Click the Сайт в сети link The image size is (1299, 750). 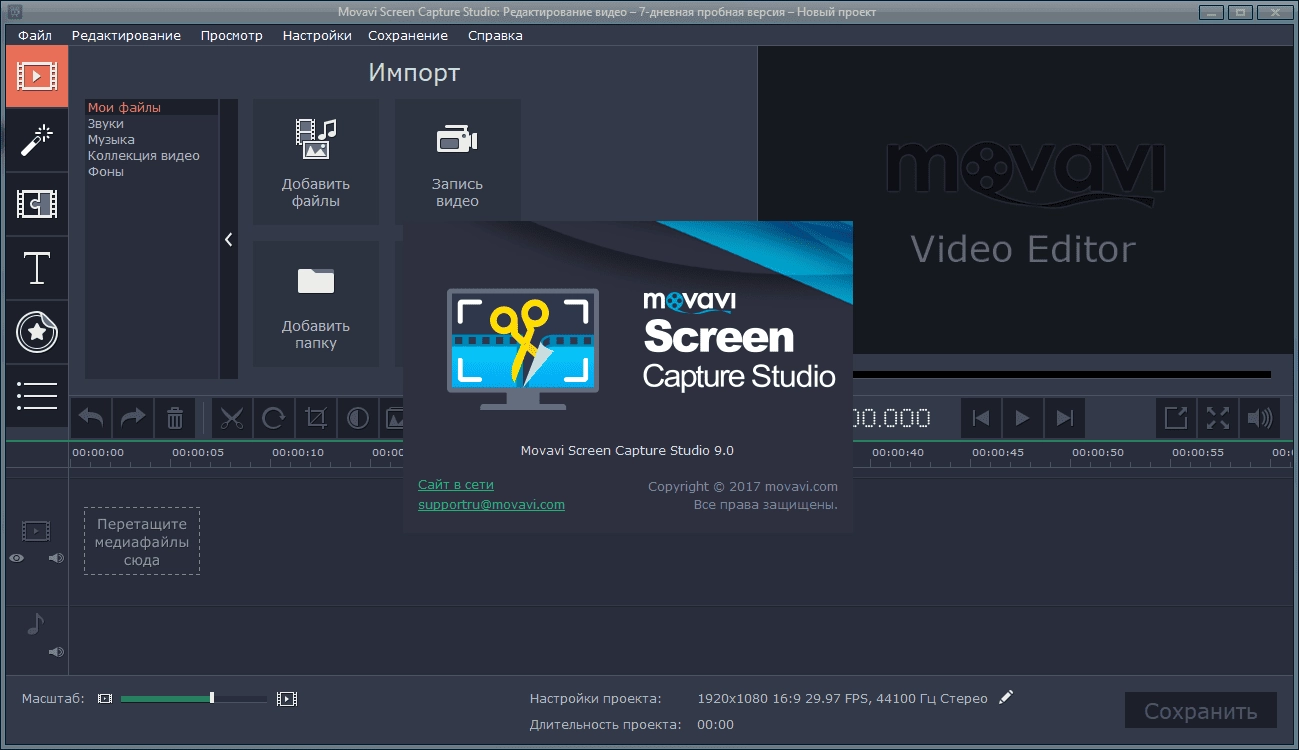click(x=456, y=485)
